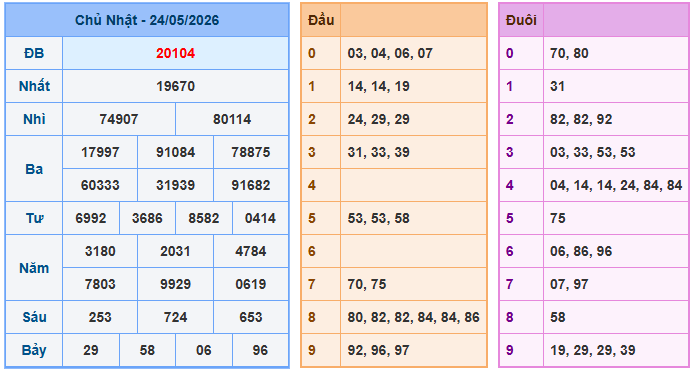Select Đuôi row 8 value 58
Image resolution: width=694 pixels, height=374 pixels.
point(558,317)
